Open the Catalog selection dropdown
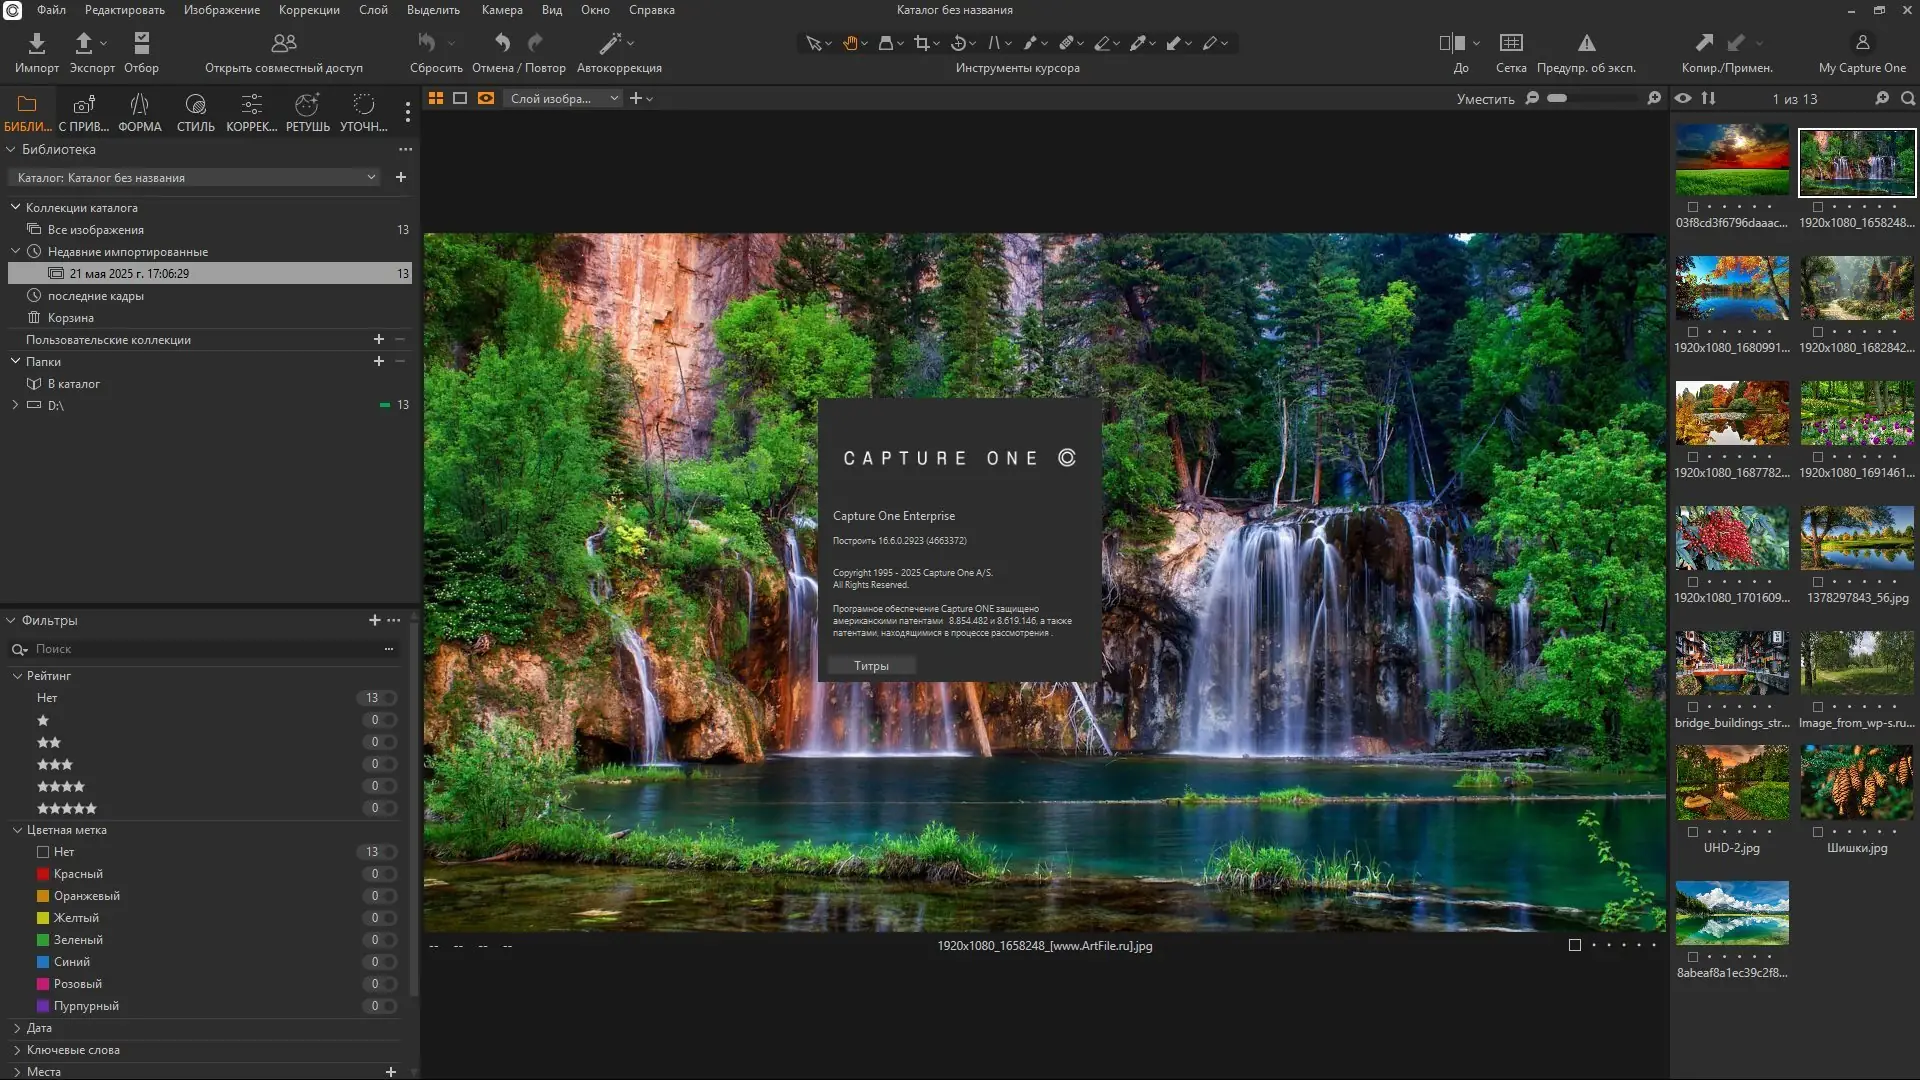 pos(197,178)
